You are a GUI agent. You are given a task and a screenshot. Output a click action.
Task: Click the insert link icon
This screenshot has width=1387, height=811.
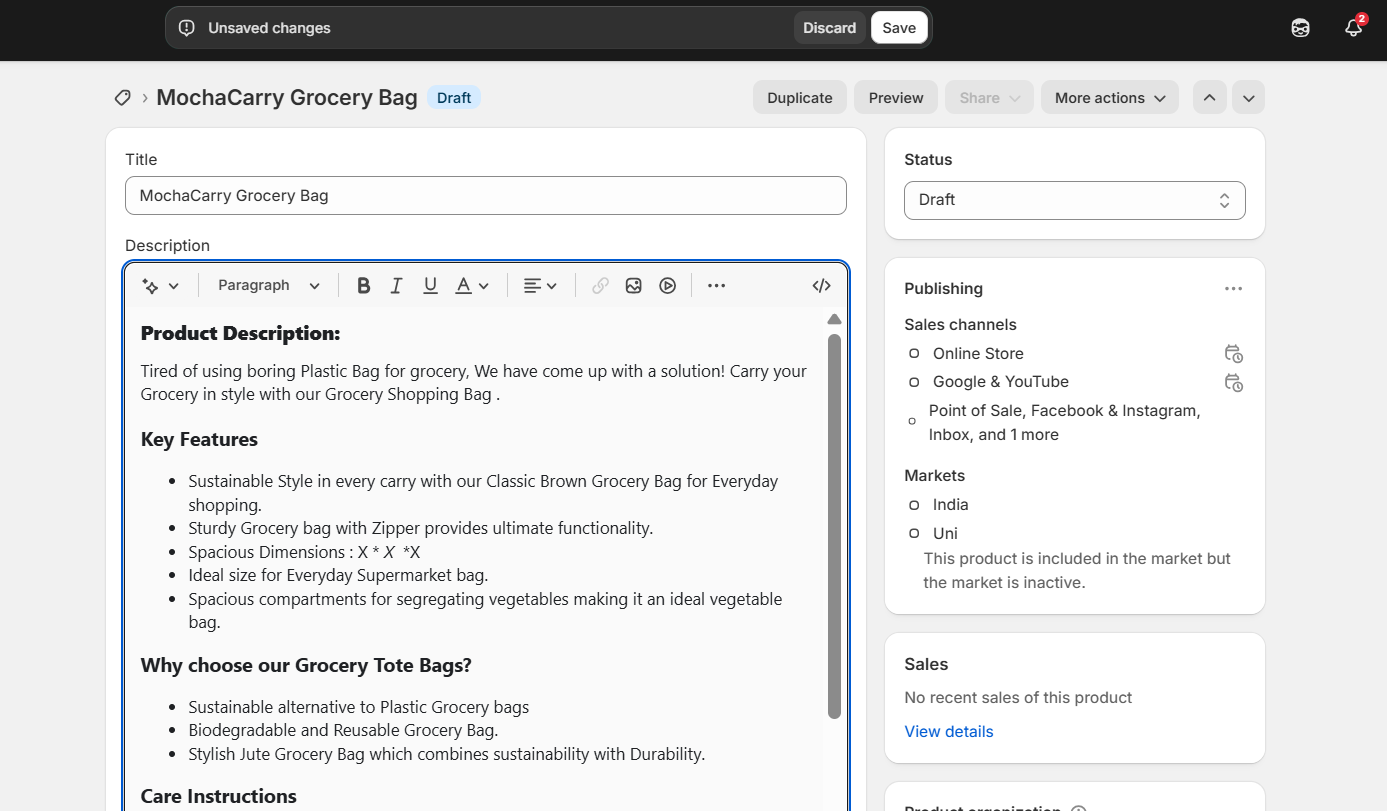(600, 285)
